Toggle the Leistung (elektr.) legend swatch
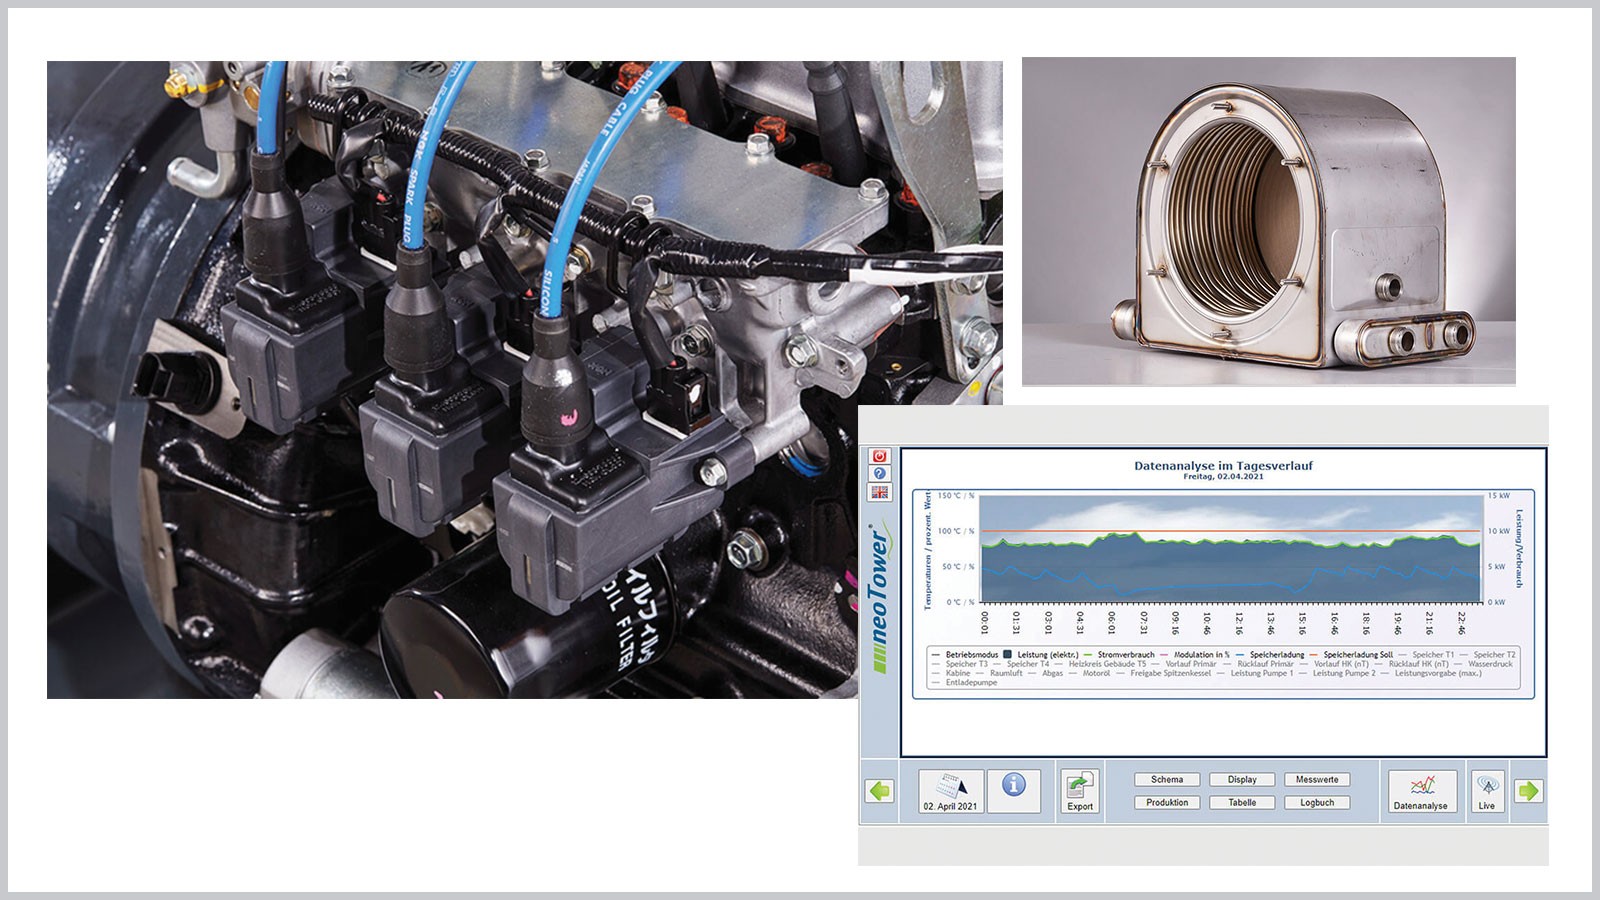1600x900 pixels. point(1008,655)
